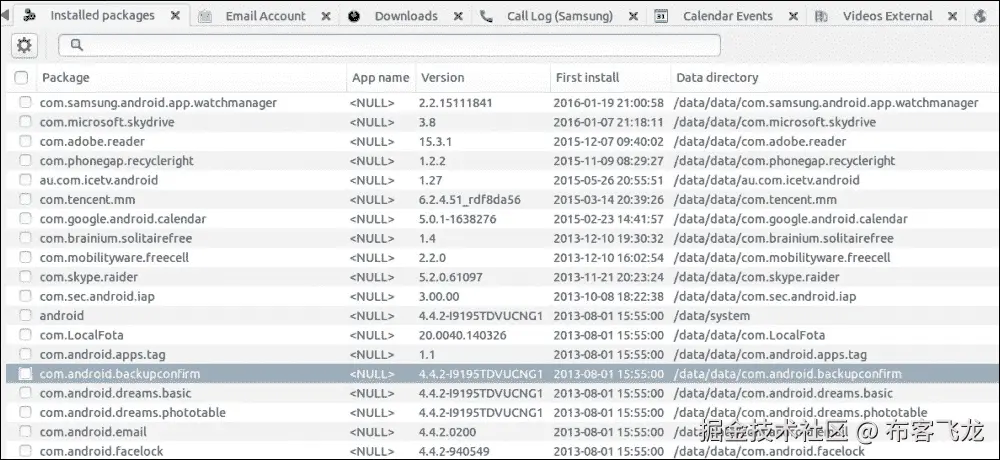Click the Call Log phone icon
1000x460 pixels.
pyautogui.click(x=487, y=17)
